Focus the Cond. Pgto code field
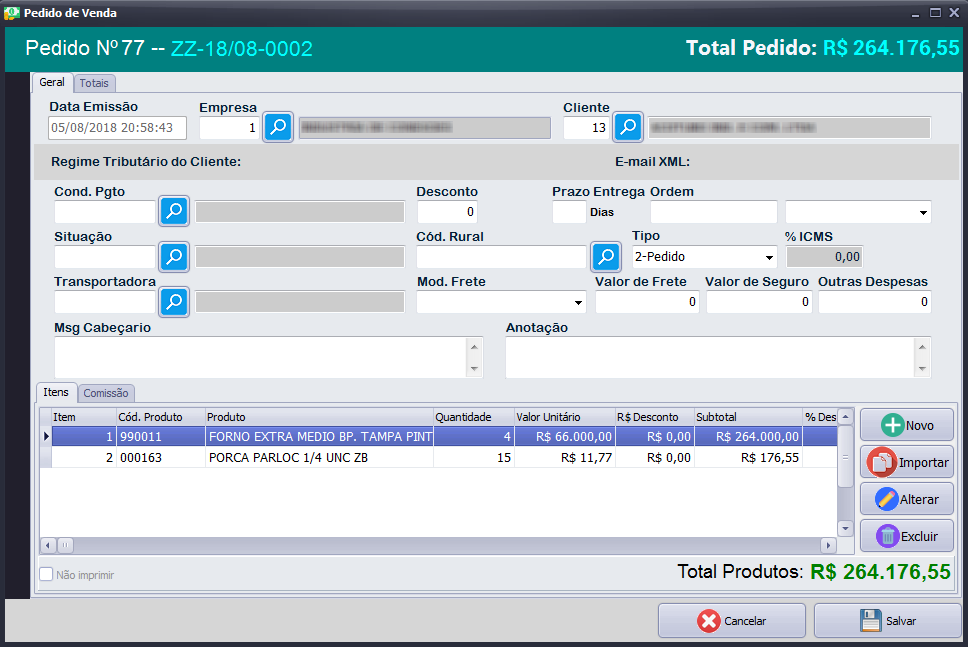 tap(105, 212)
